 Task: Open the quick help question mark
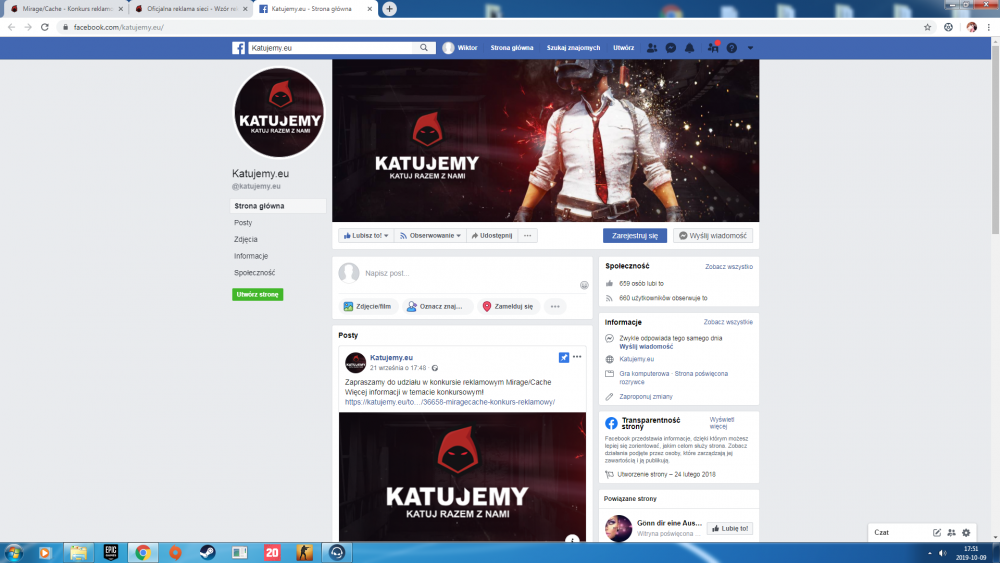click(x=732, y=48)
